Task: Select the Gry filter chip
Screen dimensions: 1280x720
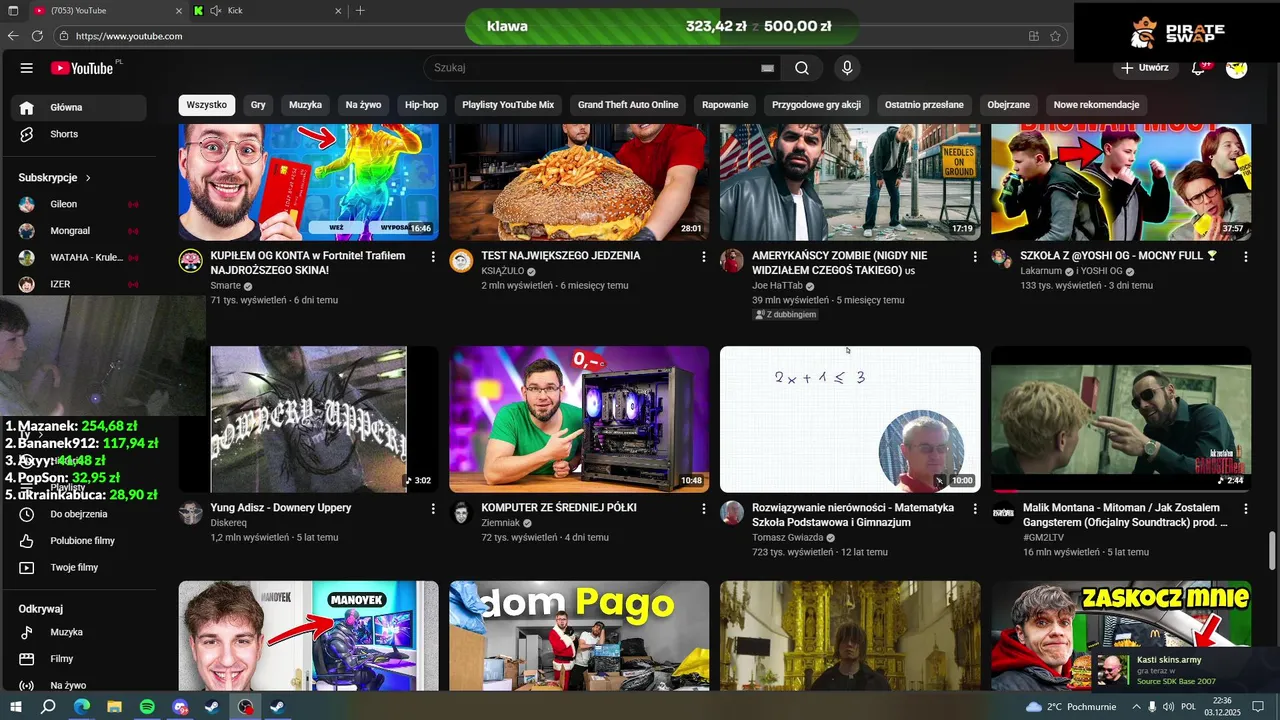Action: point(258,105)
